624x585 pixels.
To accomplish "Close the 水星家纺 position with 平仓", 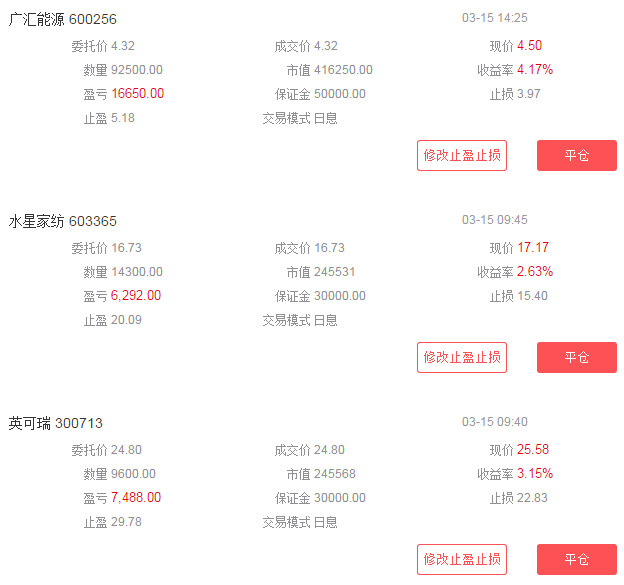I will [576, 357].
